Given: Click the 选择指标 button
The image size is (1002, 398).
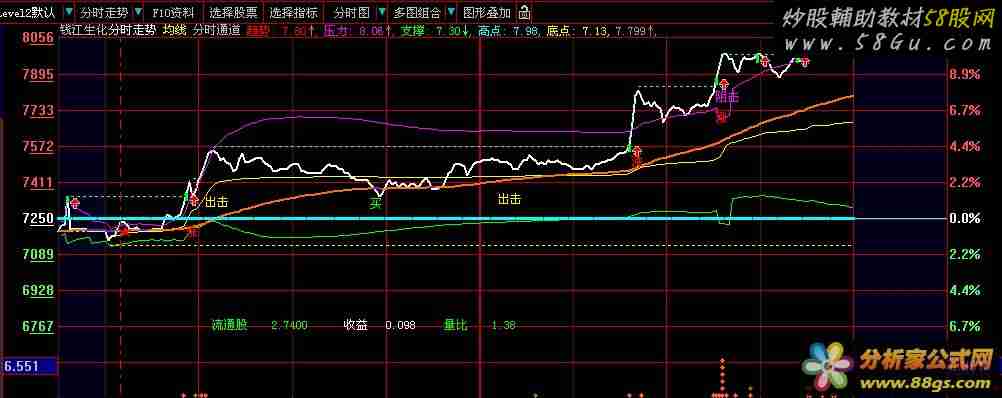Looking at the screenshot, I should click(293, 12).
